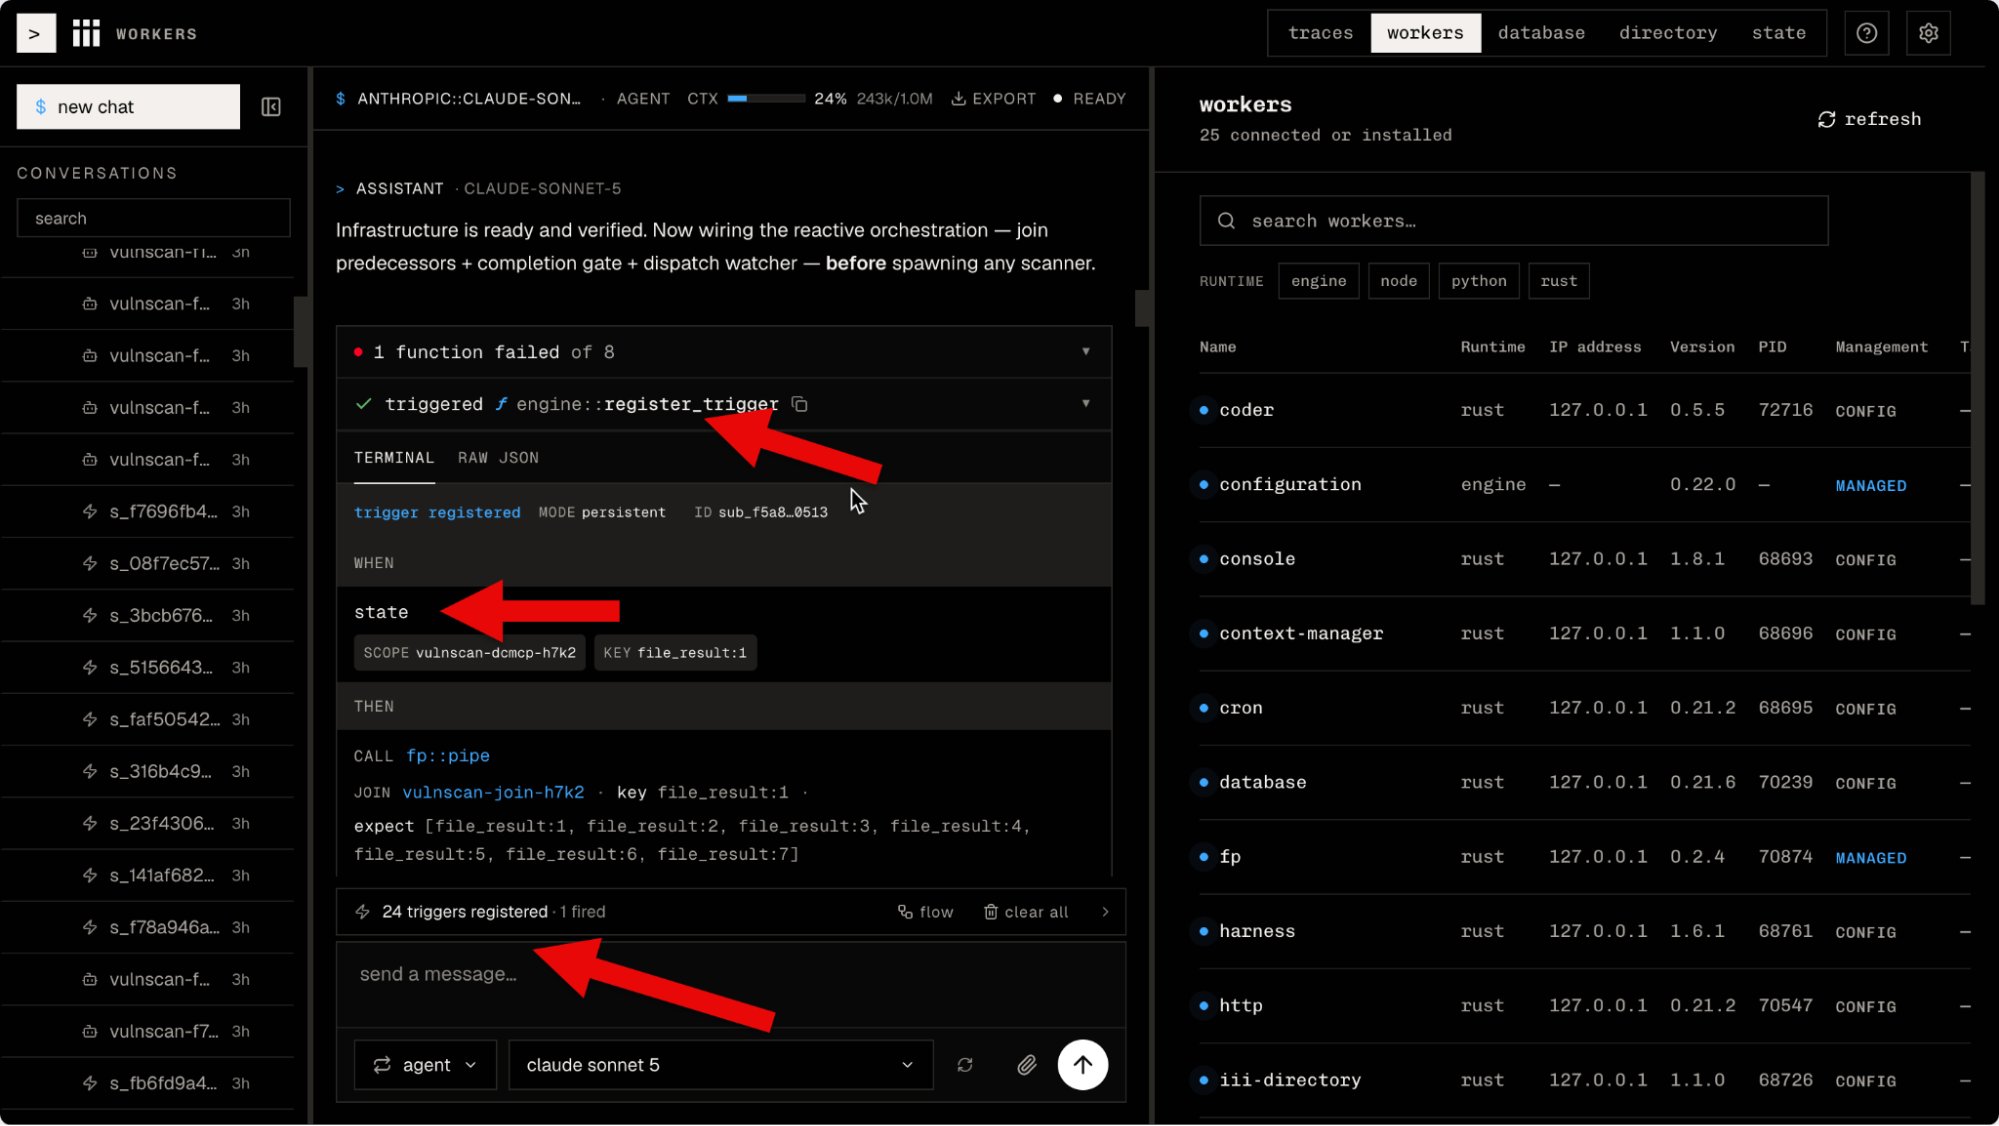Collapse the conversations sidebar panel icon

click(x=271, y=107)
